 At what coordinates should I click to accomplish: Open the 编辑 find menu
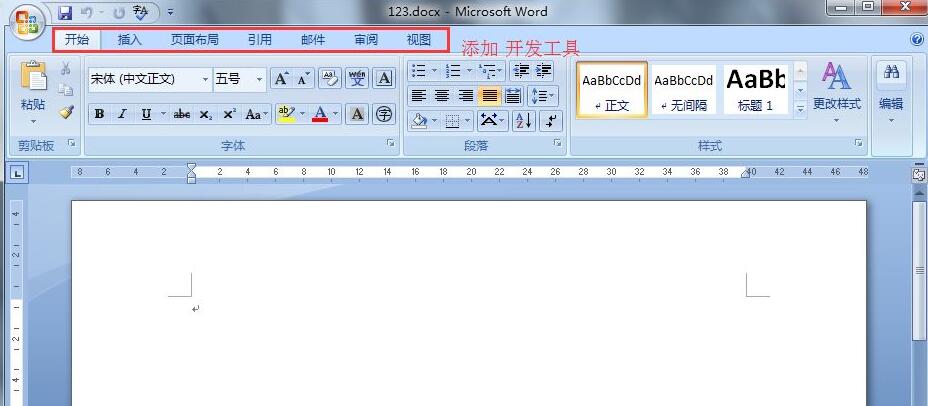tap(891, 94)
